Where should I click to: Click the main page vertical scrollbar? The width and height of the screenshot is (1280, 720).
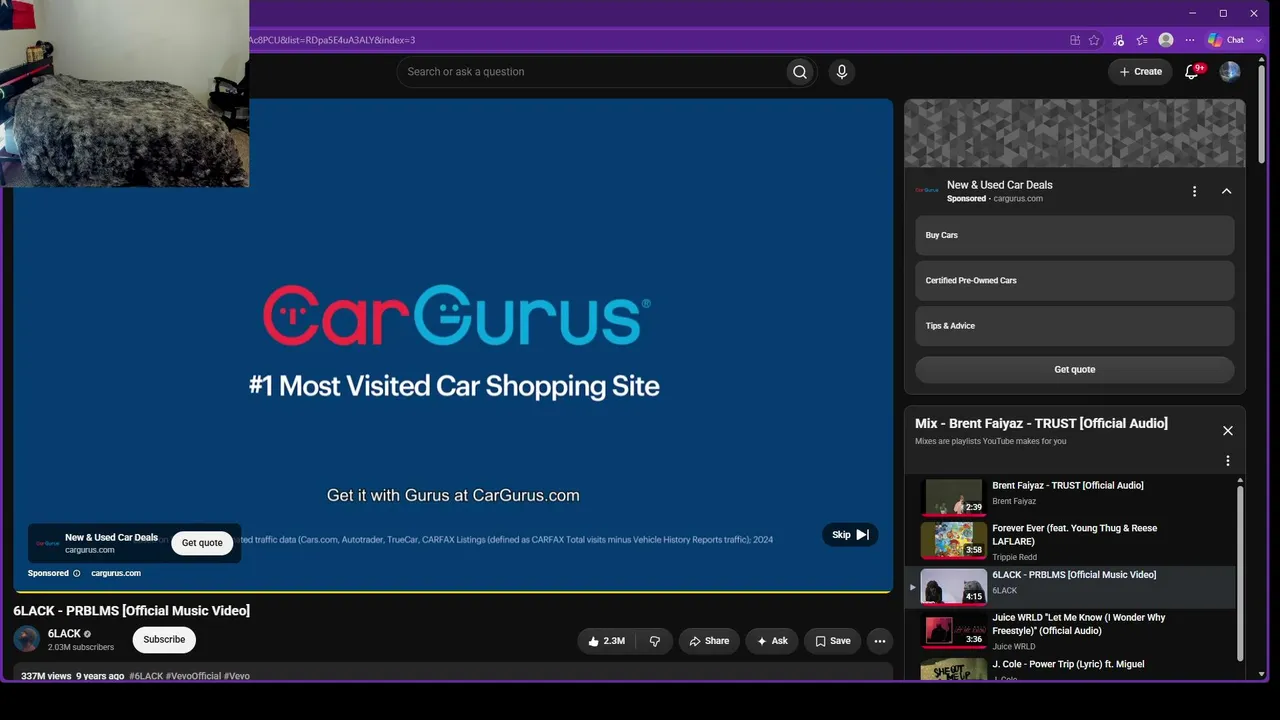click(x=1262, y=115)
